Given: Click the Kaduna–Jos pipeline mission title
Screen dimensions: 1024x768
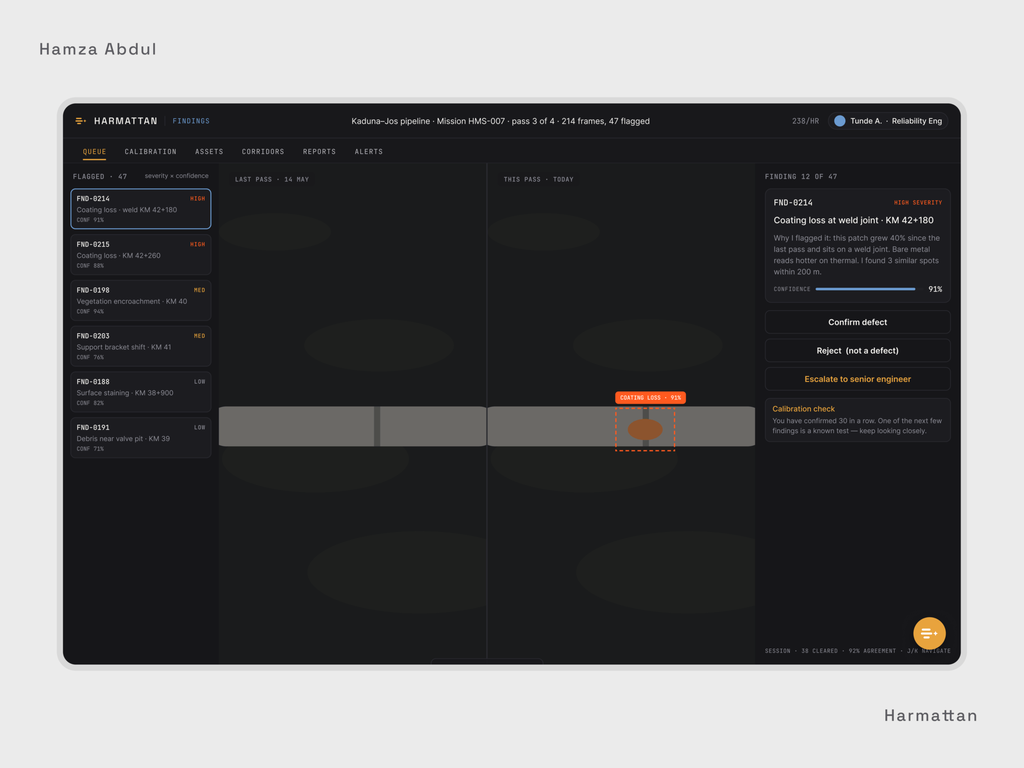Looking at the screenshot, I should (500, 121).
